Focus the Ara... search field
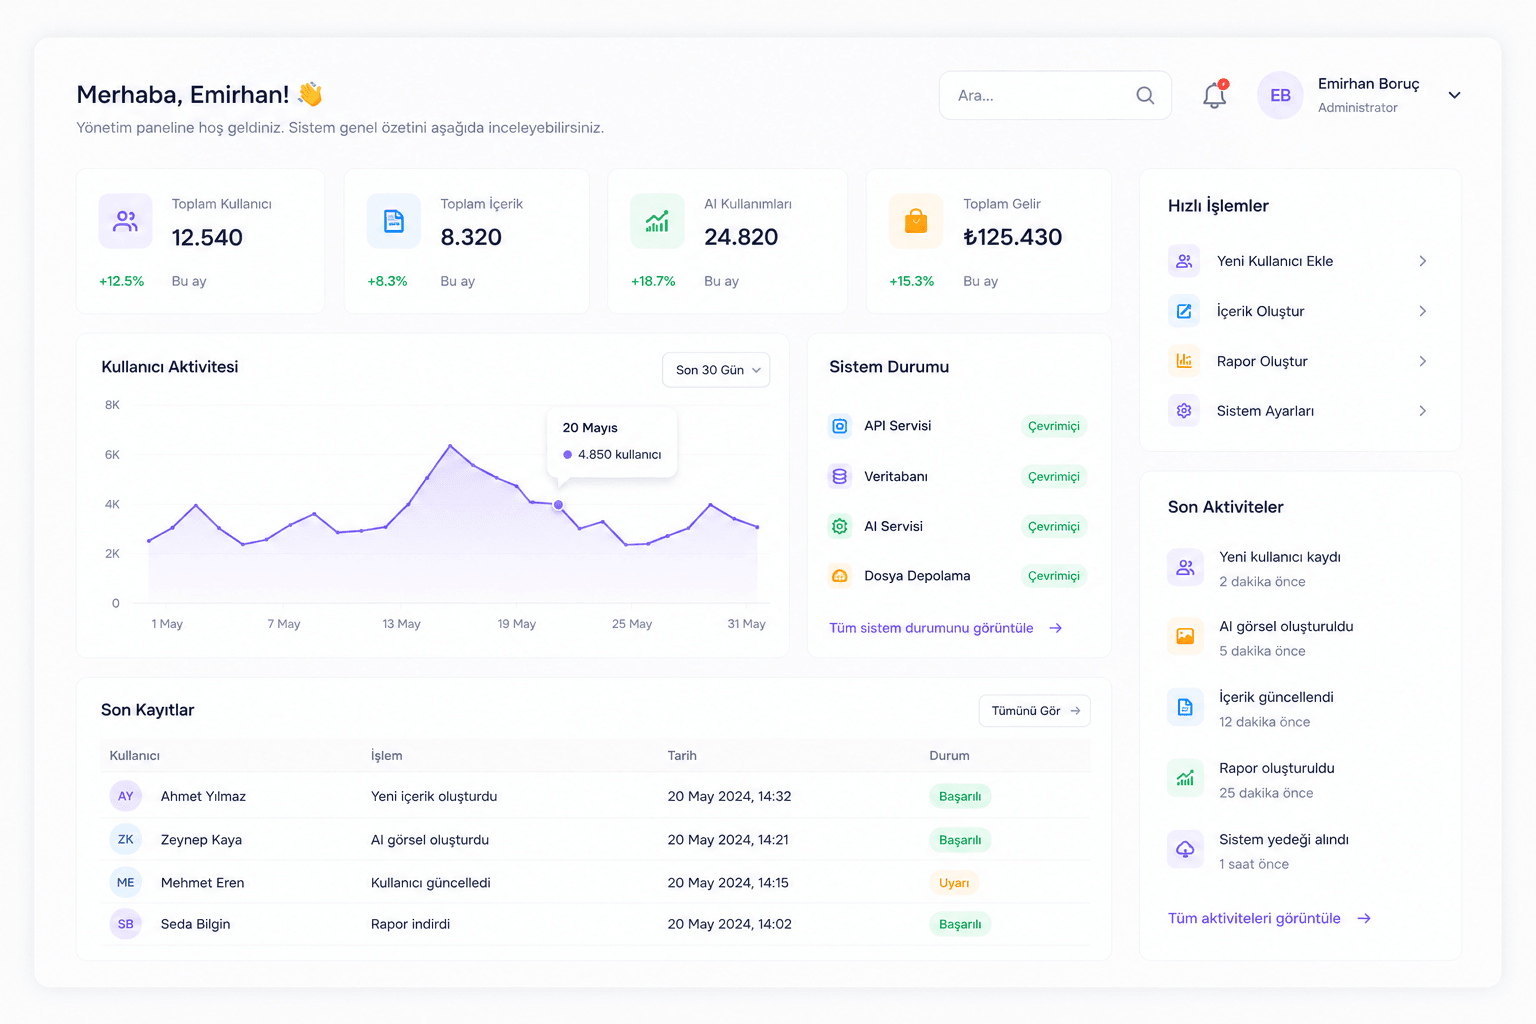 1055,95
